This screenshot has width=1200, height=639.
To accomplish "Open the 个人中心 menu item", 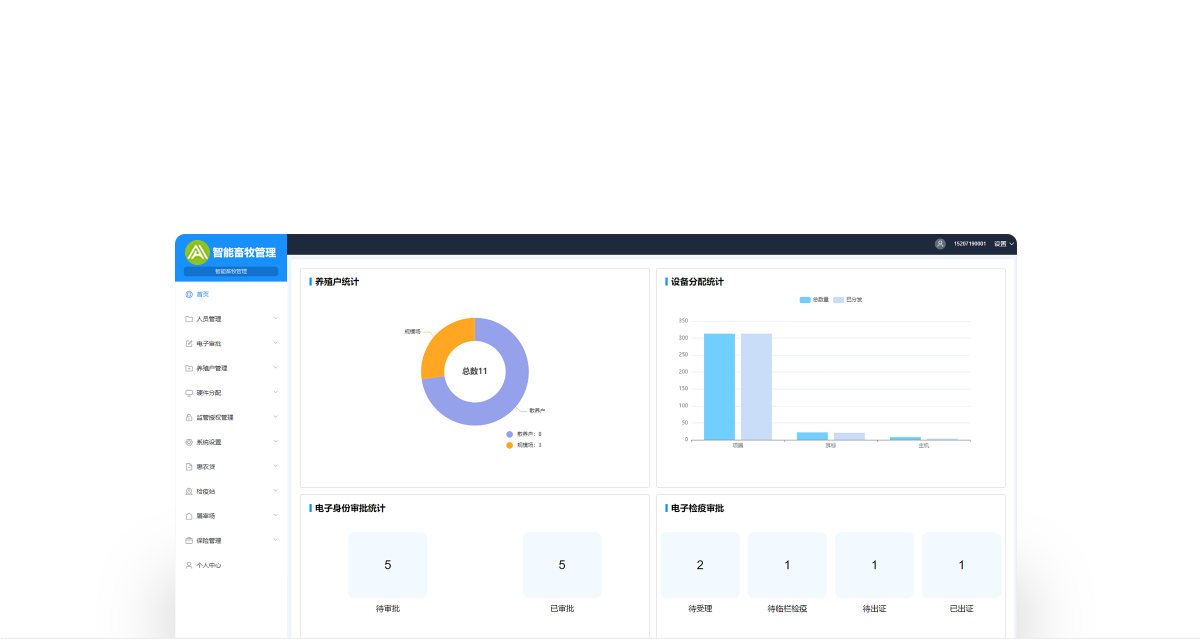I will tap(208, 565).
